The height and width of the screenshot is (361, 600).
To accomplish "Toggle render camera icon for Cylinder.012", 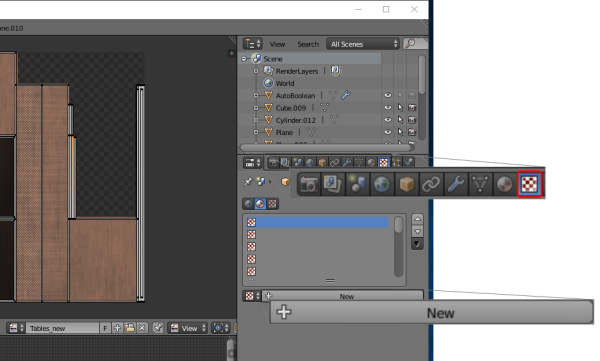I will click(412, 120).
